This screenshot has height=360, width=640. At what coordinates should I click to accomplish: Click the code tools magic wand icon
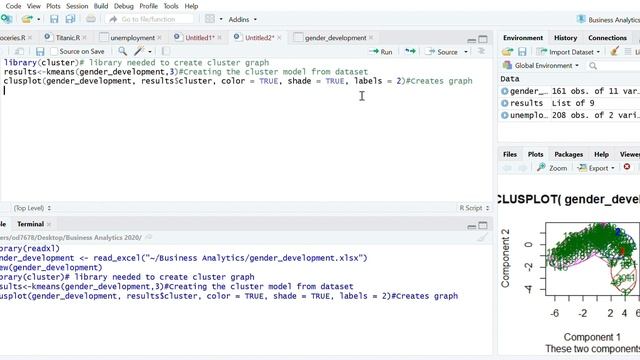tap(140, 51)
